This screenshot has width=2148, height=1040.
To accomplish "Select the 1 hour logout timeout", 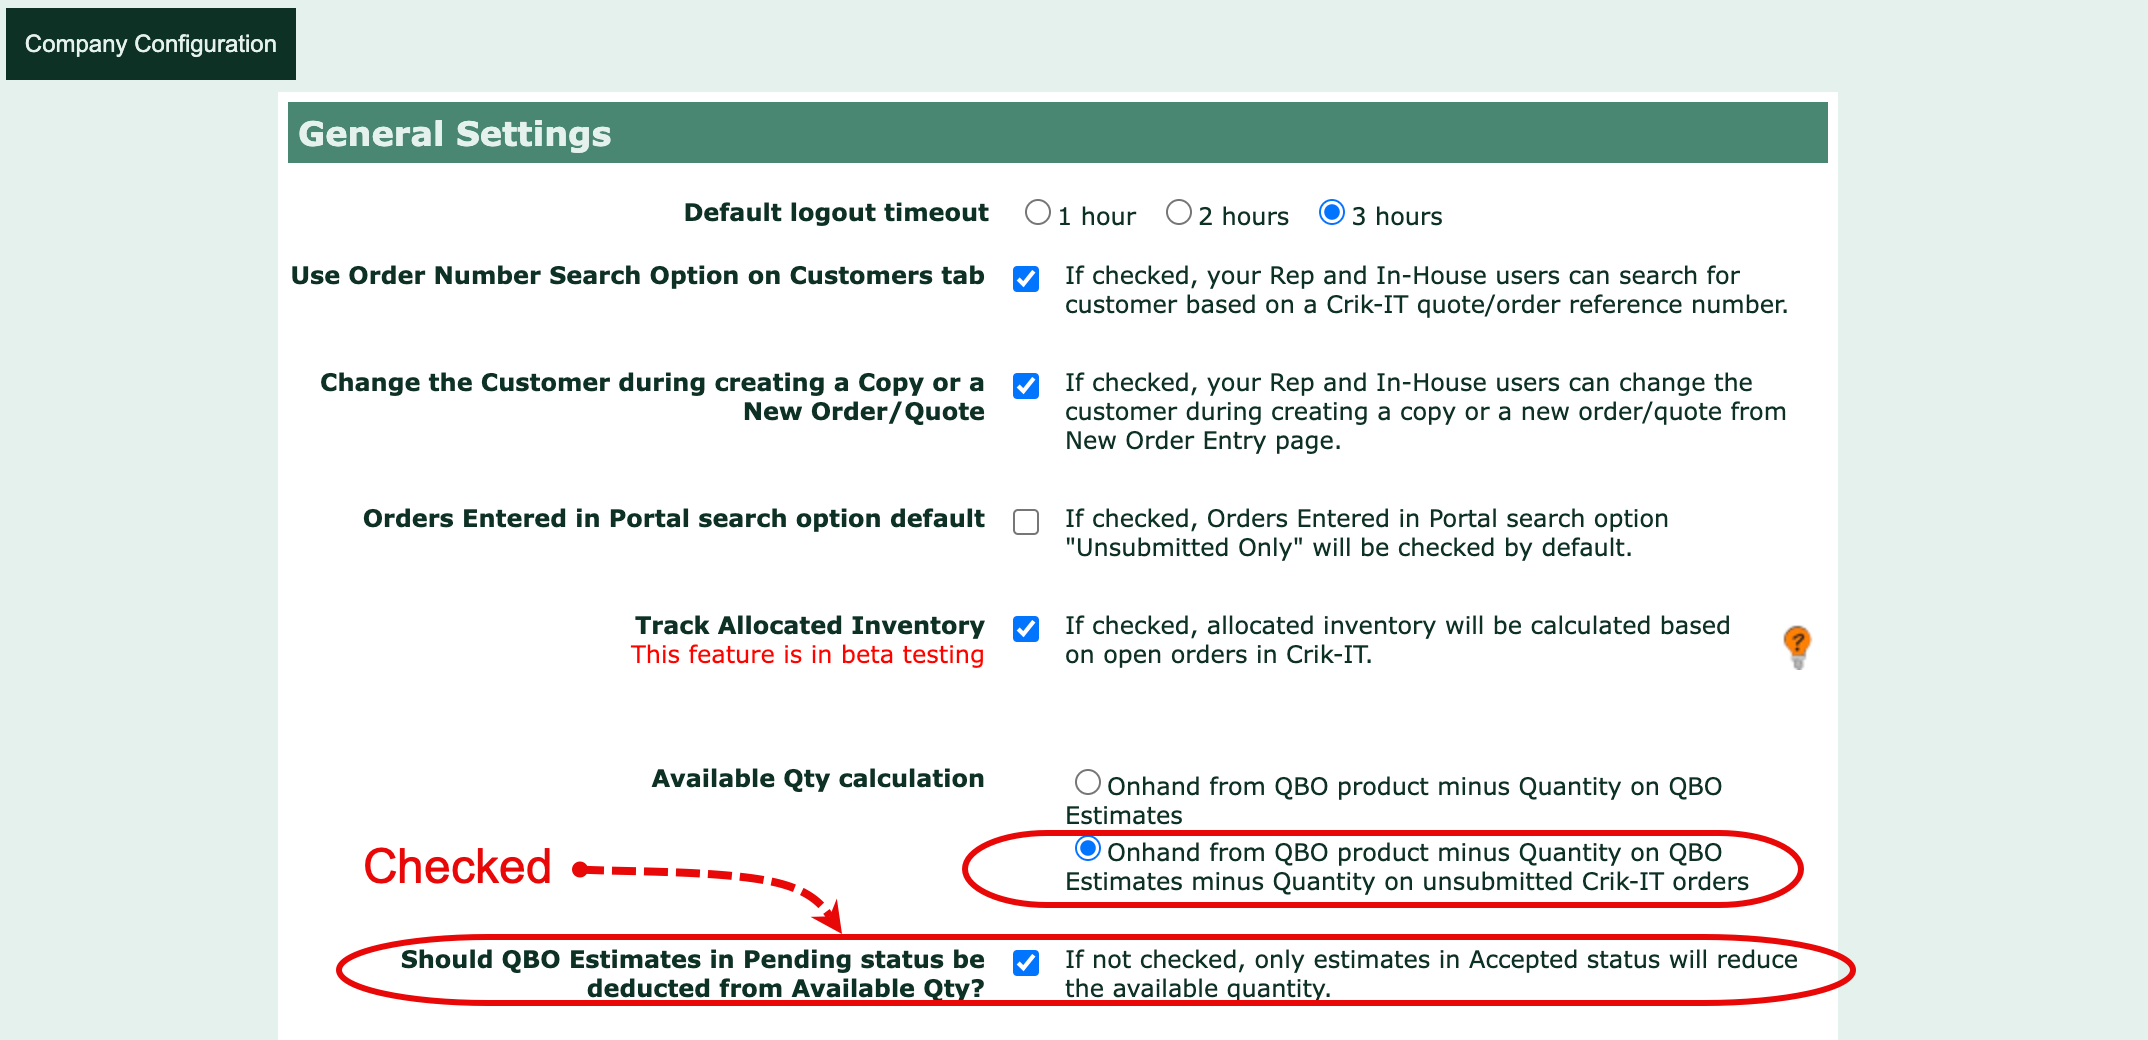I will coord(1038,213).
